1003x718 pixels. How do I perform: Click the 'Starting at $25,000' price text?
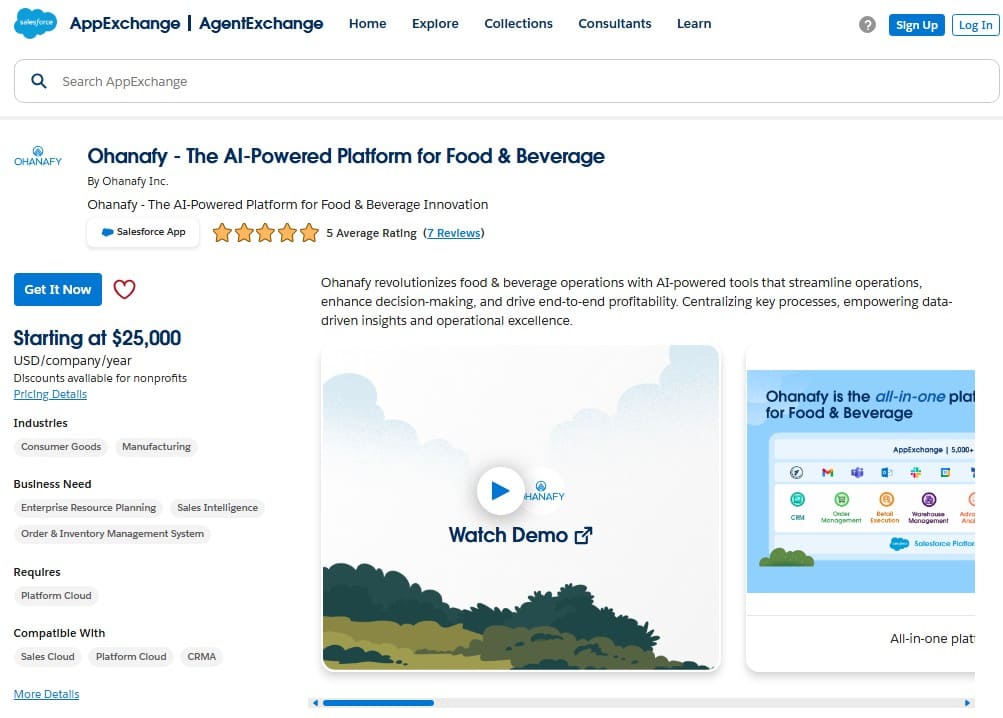point(97,338)
